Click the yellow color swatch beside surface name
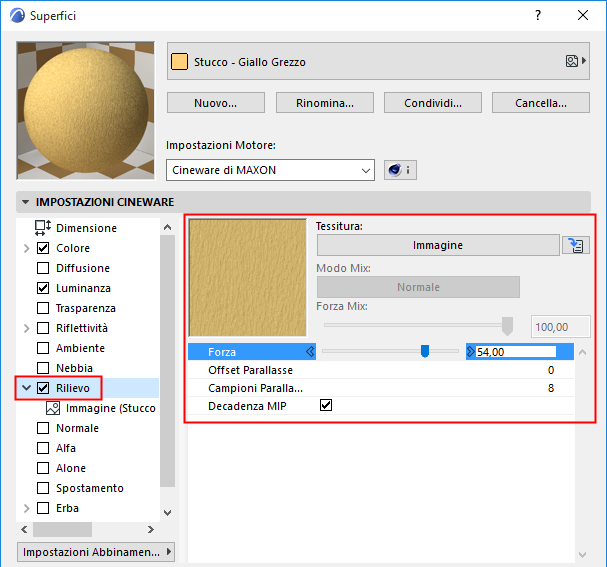607x567 pixels. coord(179,62)
